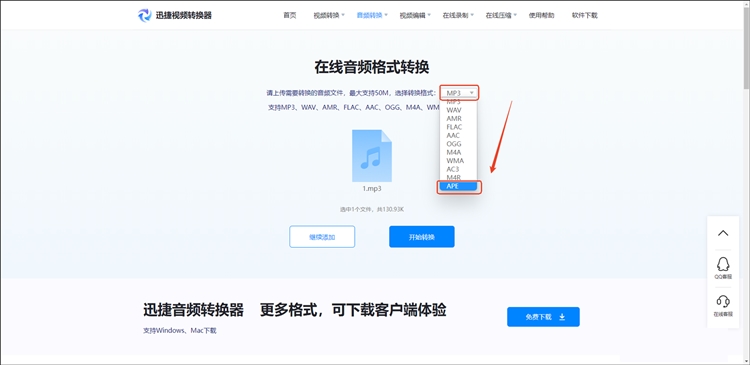The image size is (750, 365).
Task: Choose WAV in format list
Action: click(x=454, y=110)
